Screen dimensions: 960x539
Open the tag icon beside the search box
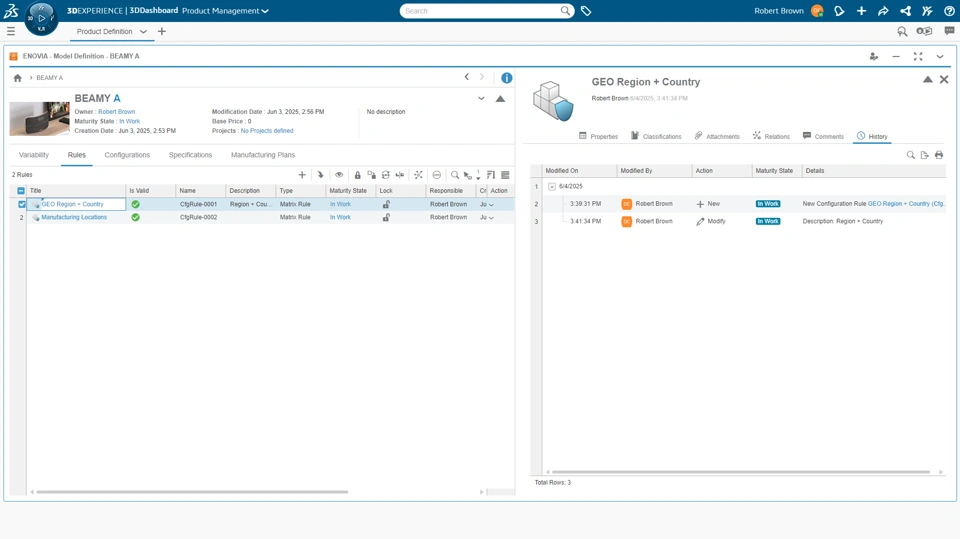[x=586, y=11]
